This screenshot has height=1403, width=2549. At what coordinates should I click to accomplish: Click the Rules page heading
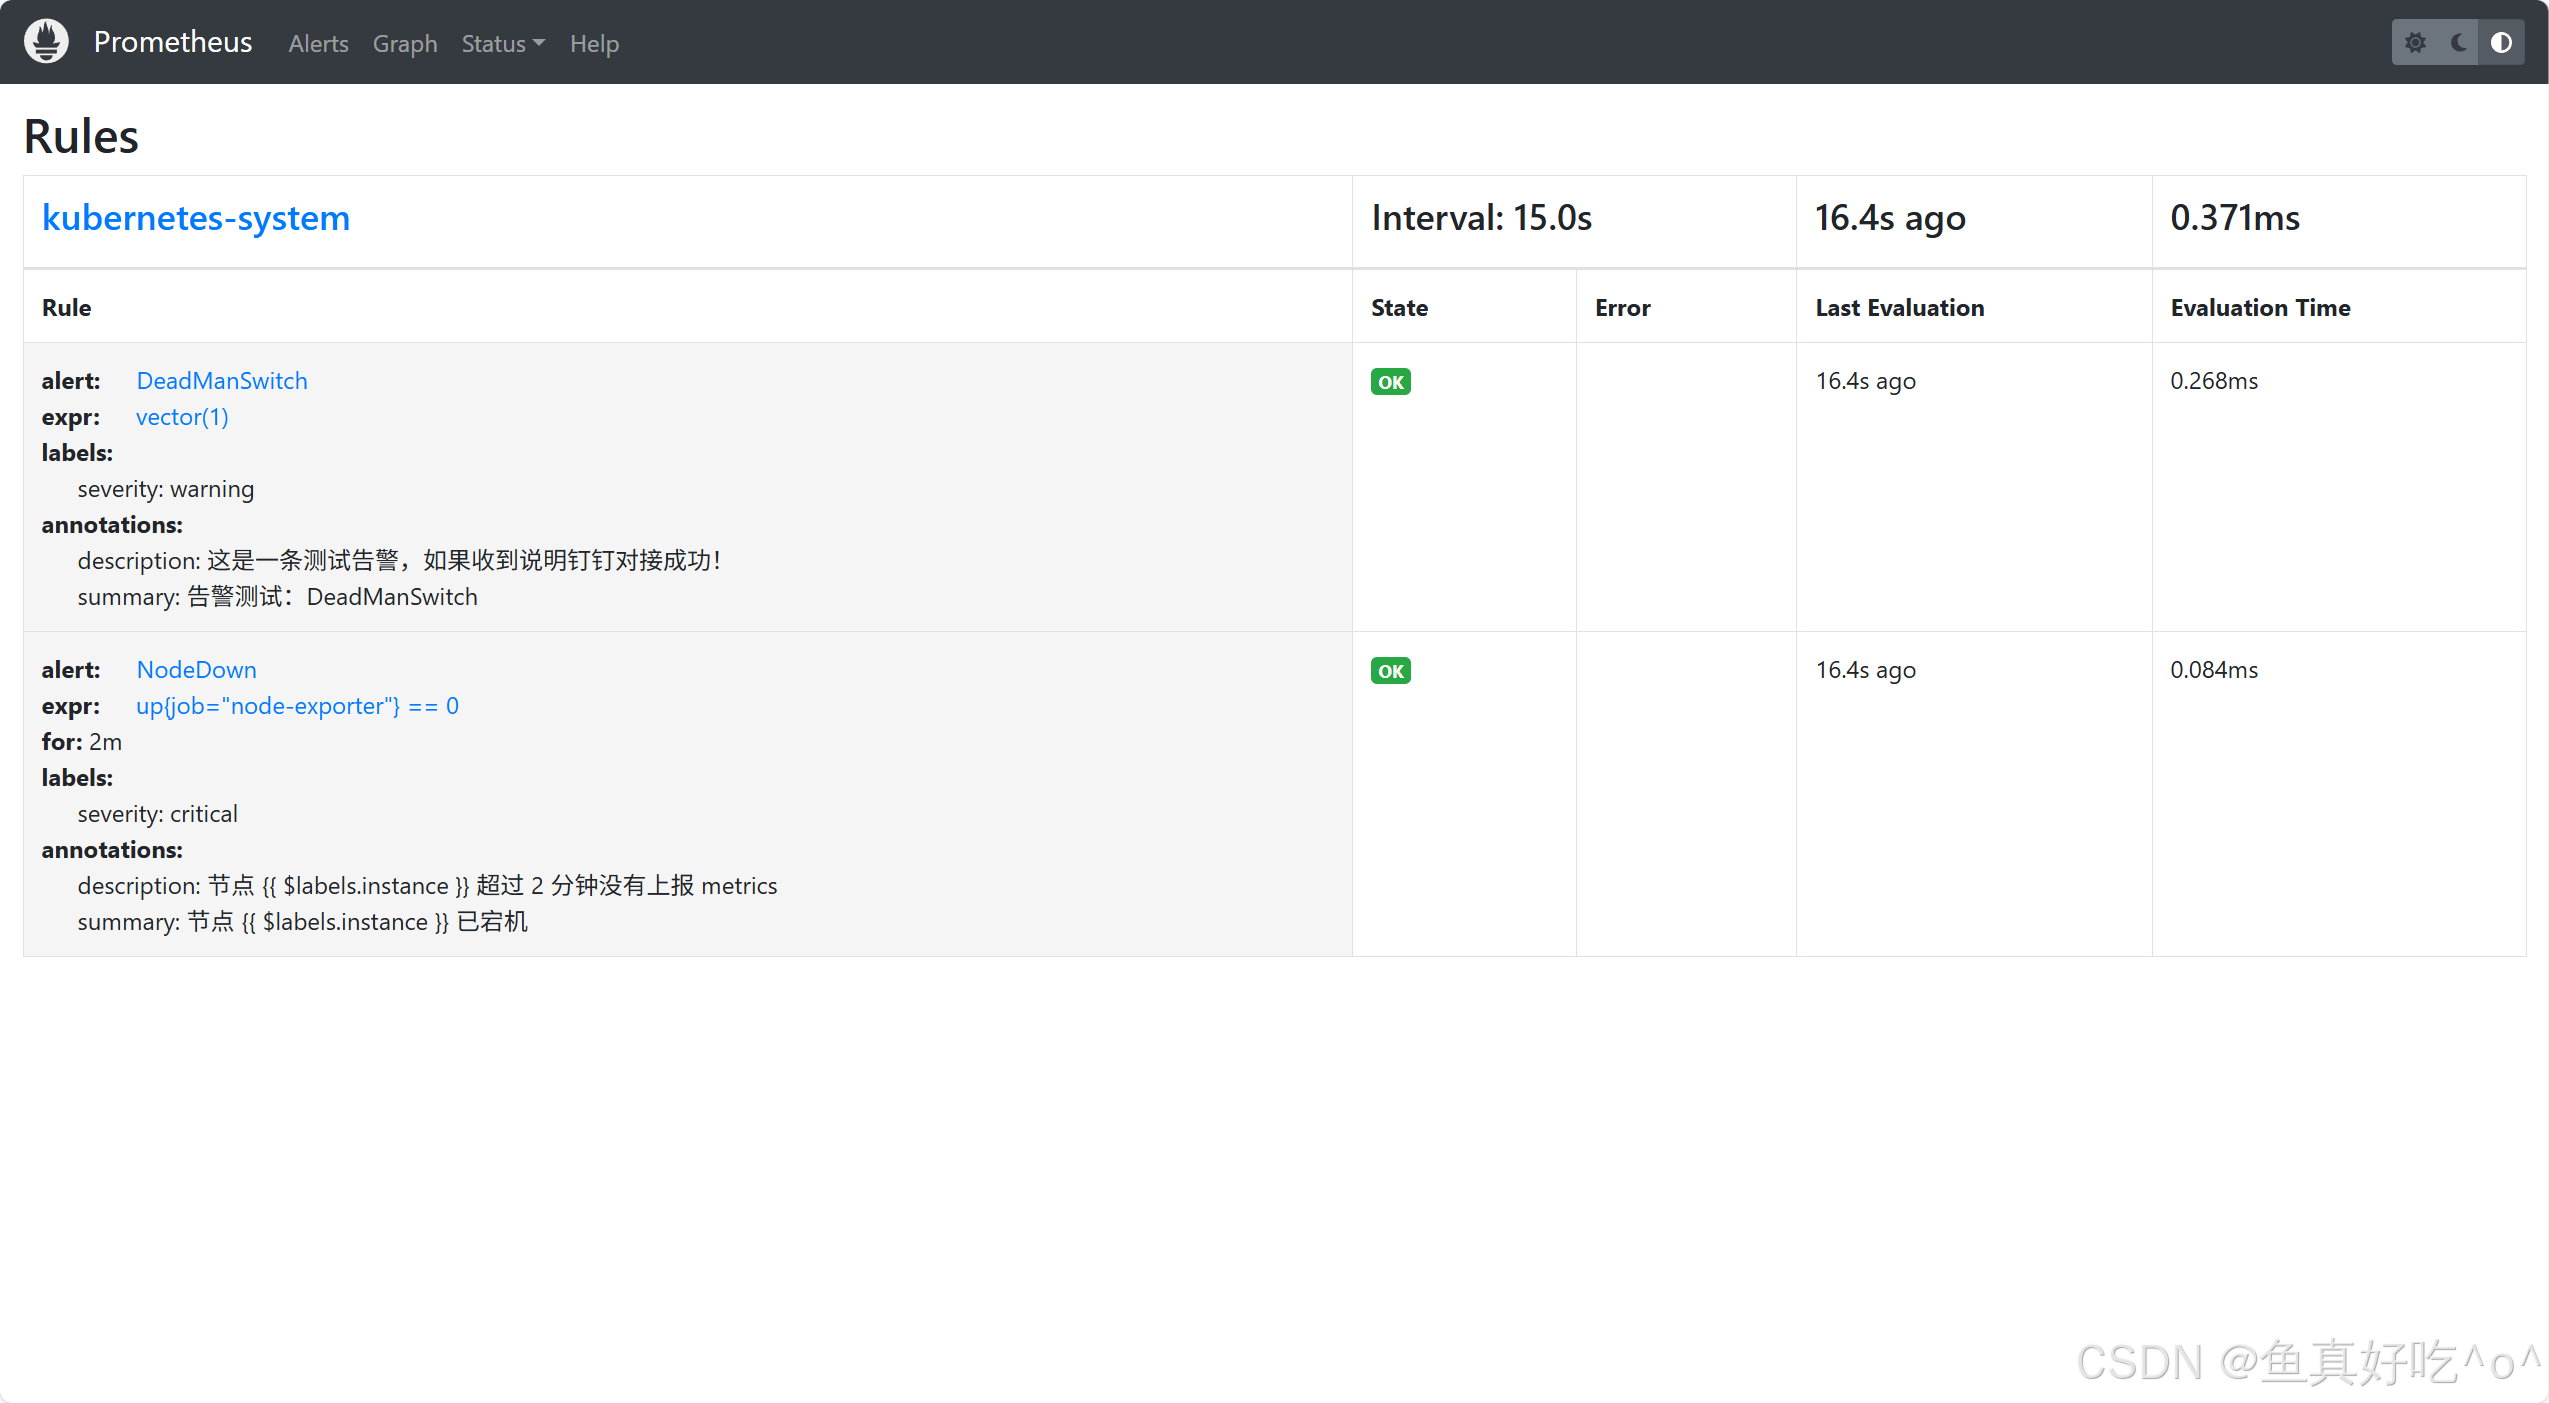click(x=81, y=136)
